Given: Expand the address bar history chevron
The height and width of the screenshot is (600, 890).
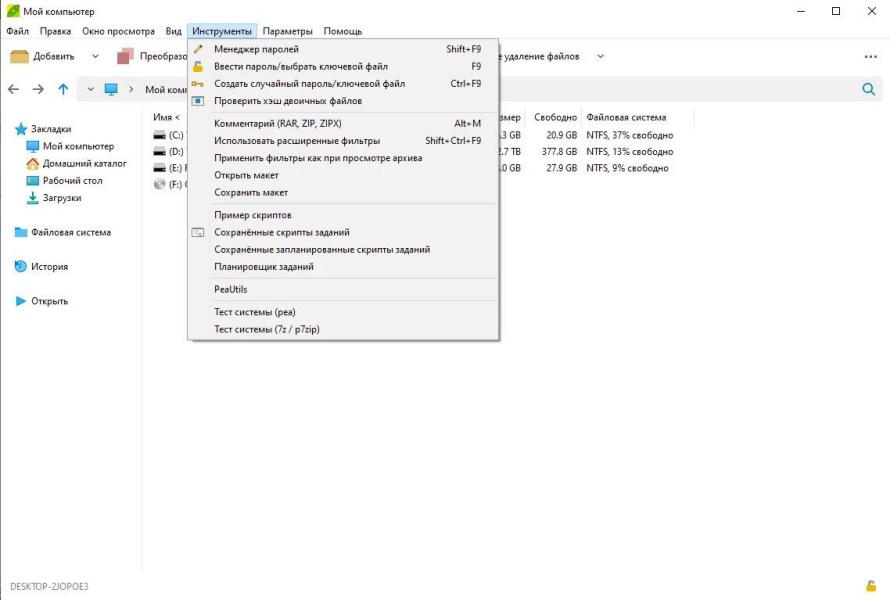Looking at the screenshot, I should [90, 89].
